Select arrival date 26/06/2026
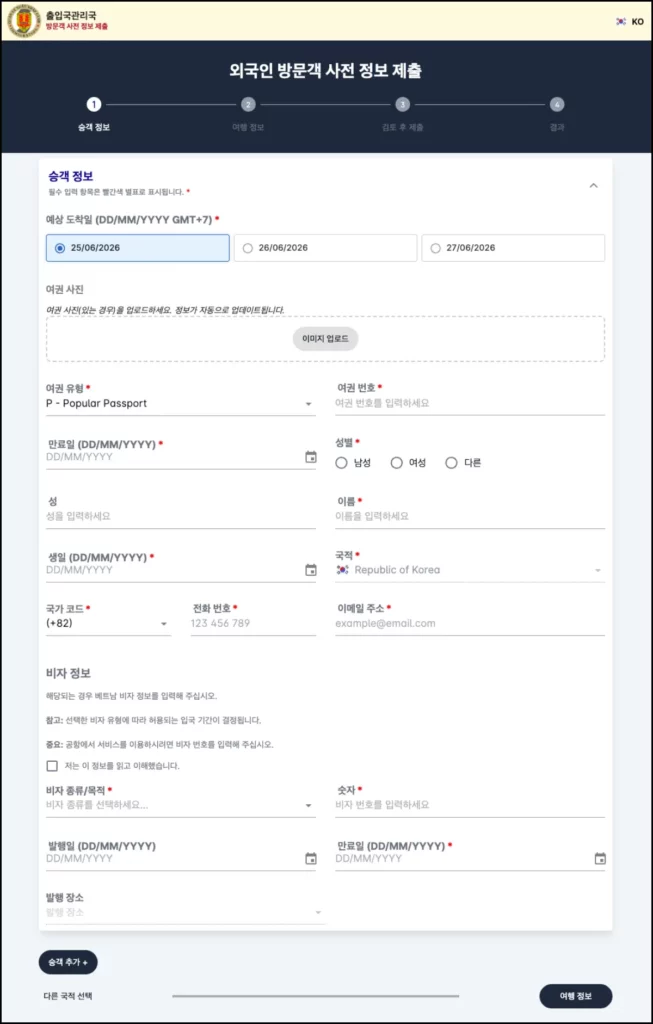Image resolution: width=653 pixels, height=1024 pixels. [x=325, y=248]
